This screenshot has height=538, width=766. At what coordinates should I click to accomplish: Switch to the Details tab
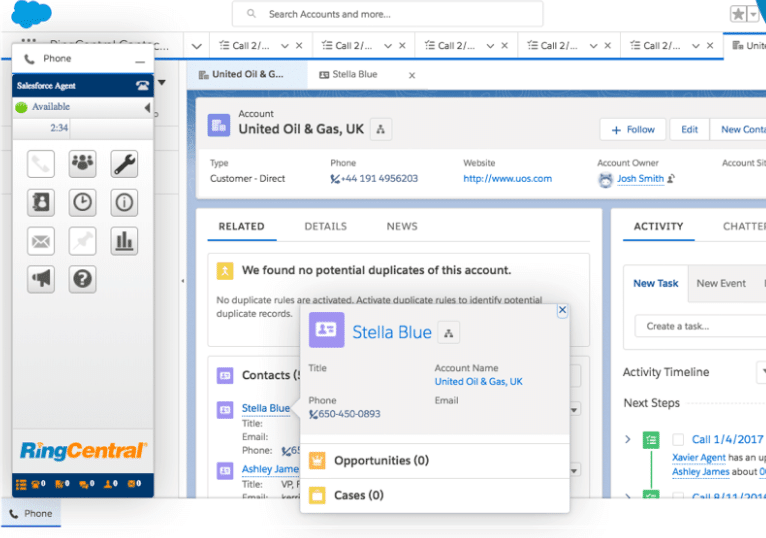pyautogui.click(x=325, y=226)
